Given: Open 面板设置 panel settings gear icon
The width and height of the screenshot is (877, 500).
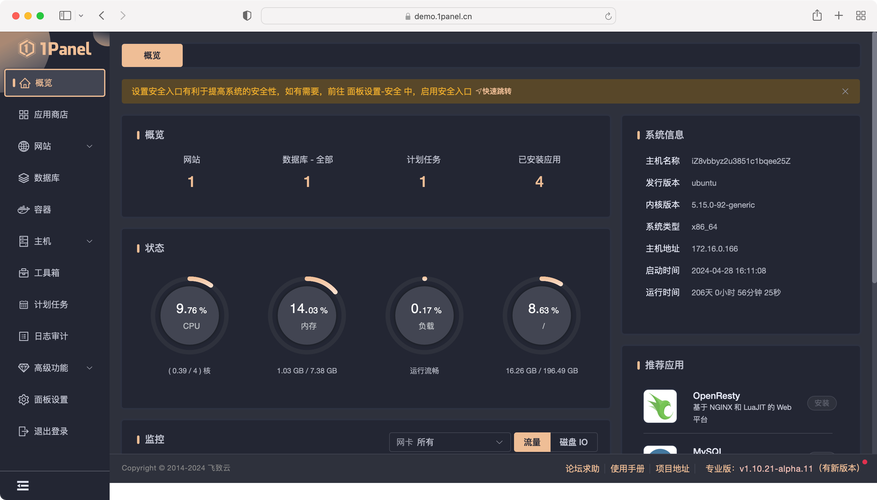Looking at the screenshot, I should [24, 400].
